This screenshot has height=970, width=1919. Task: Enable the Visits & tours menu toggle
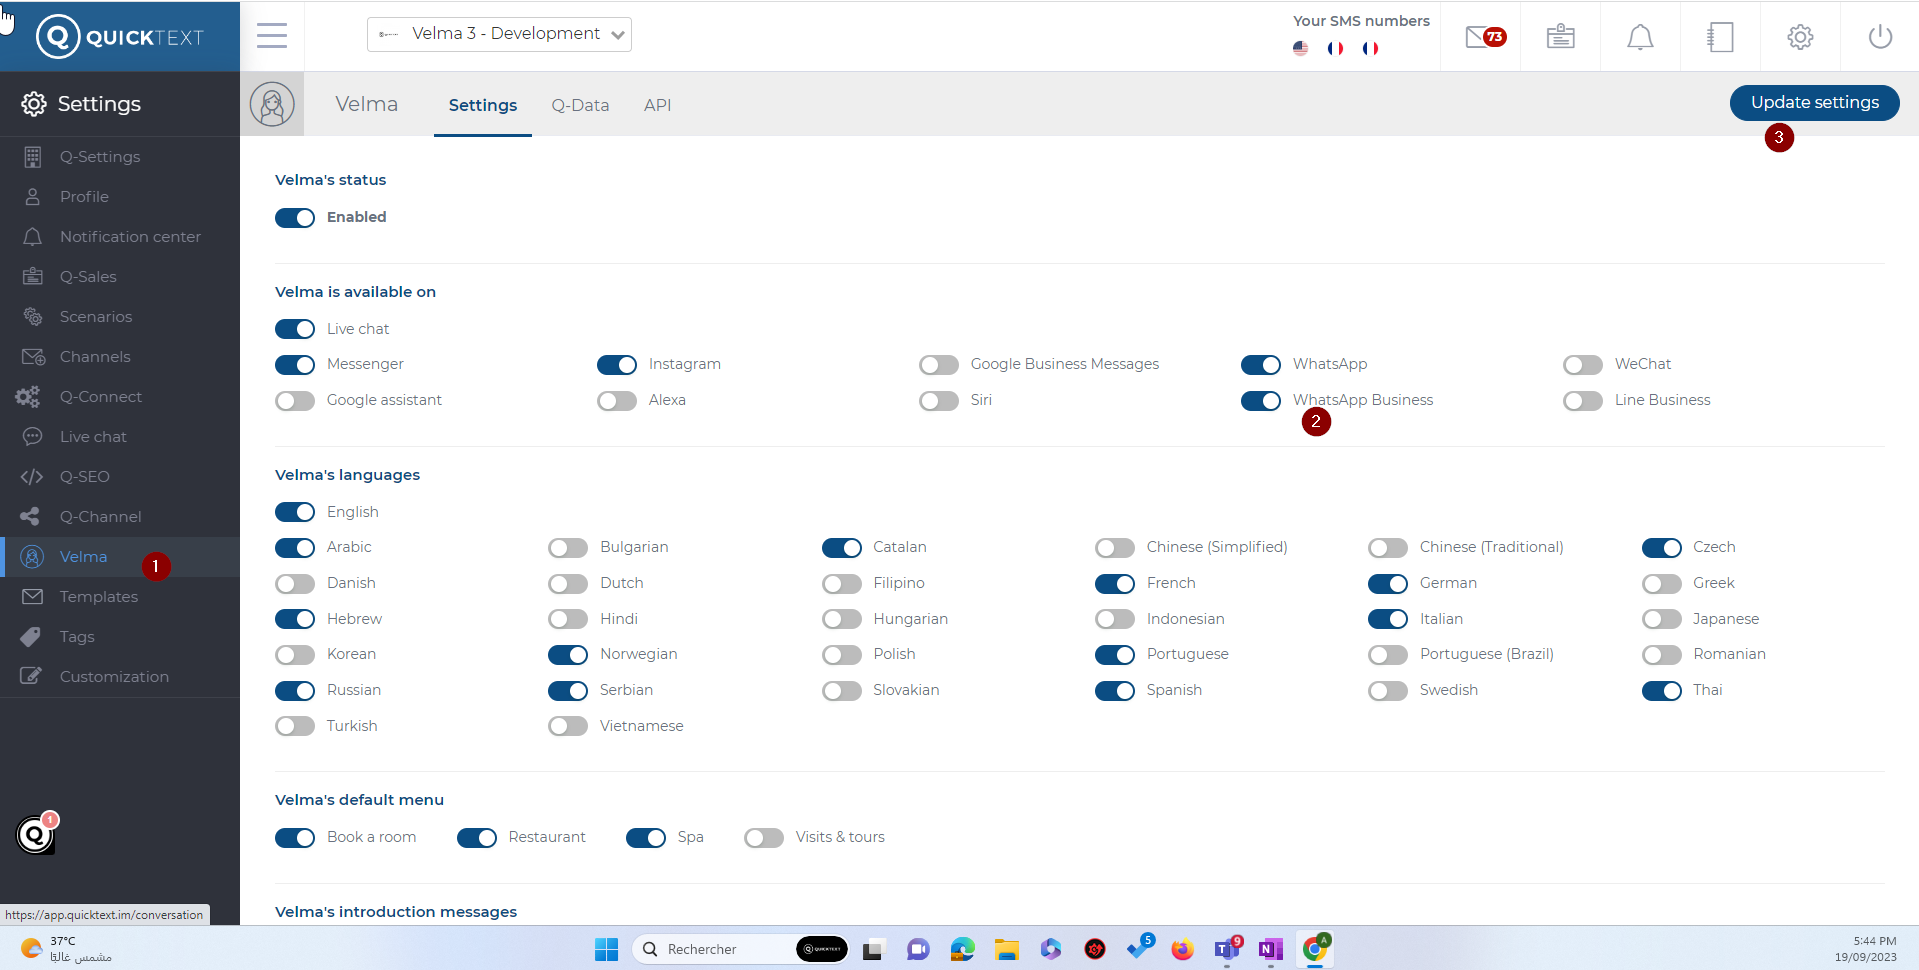click(x=764, y=838)
